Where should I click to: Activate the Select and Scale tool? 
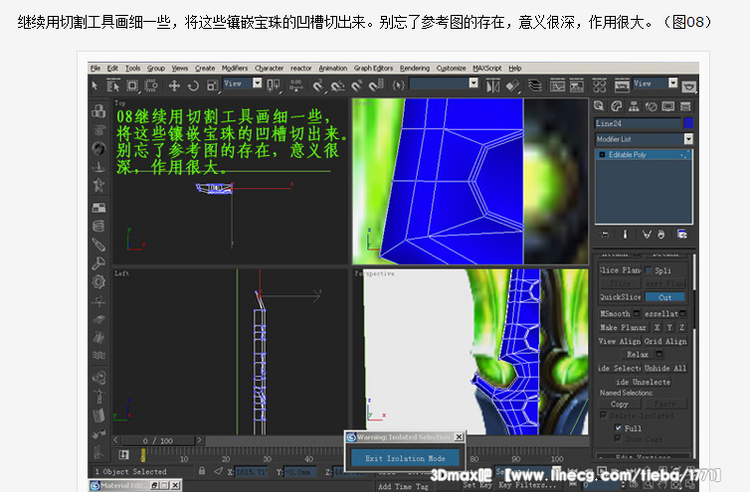[x=212, y=86]
